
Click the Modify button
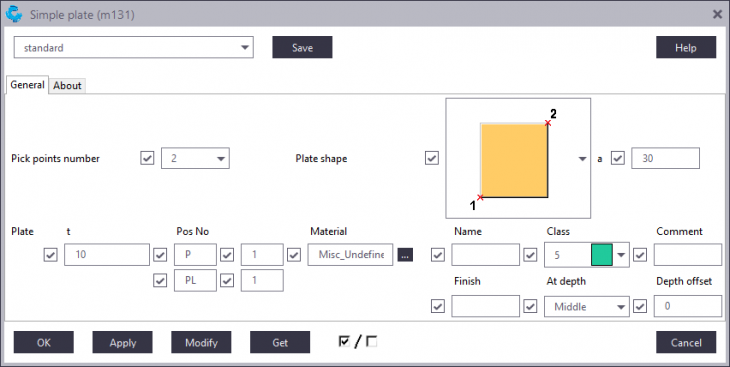point(201,342)
